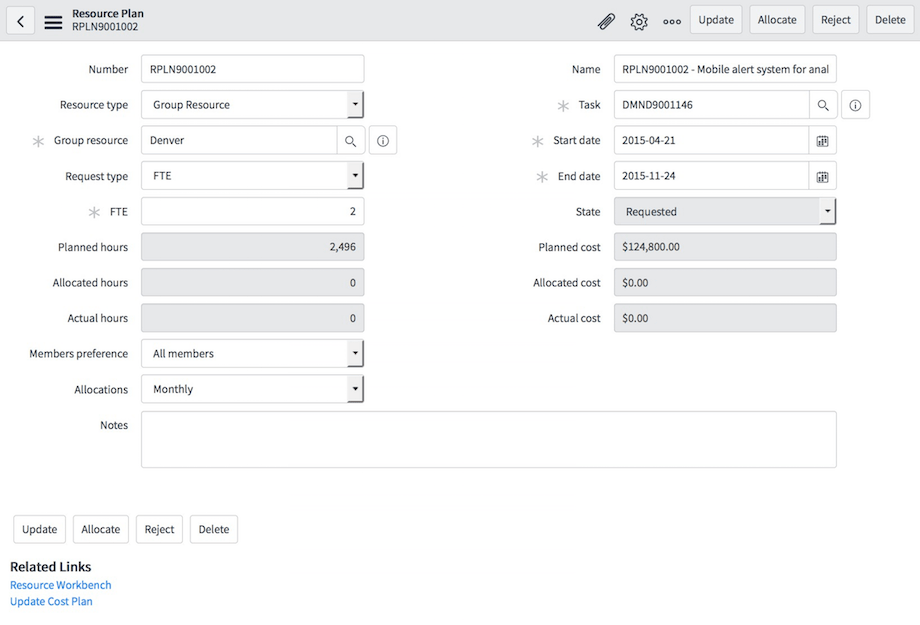Image resolution: width=920 pixels, height=625 pixels.
Task: Open the End date calendar picker
Action: (x=823, y=176)
